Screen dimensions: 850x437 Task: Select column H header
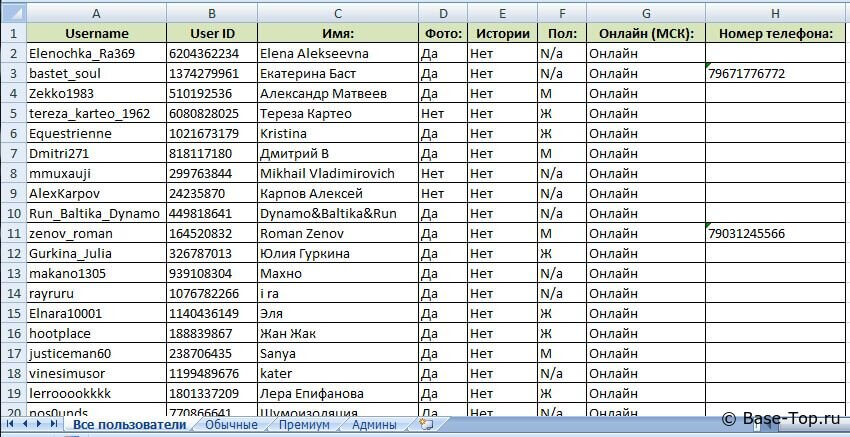pos(776,12)
